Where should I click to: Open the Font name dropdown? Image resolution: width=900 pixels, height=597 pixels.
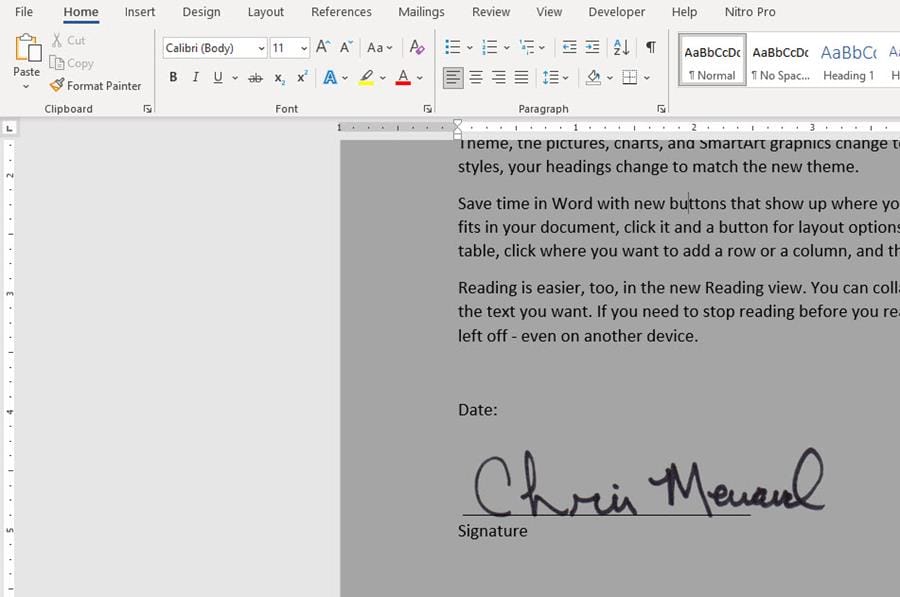(x=260, y=47)
